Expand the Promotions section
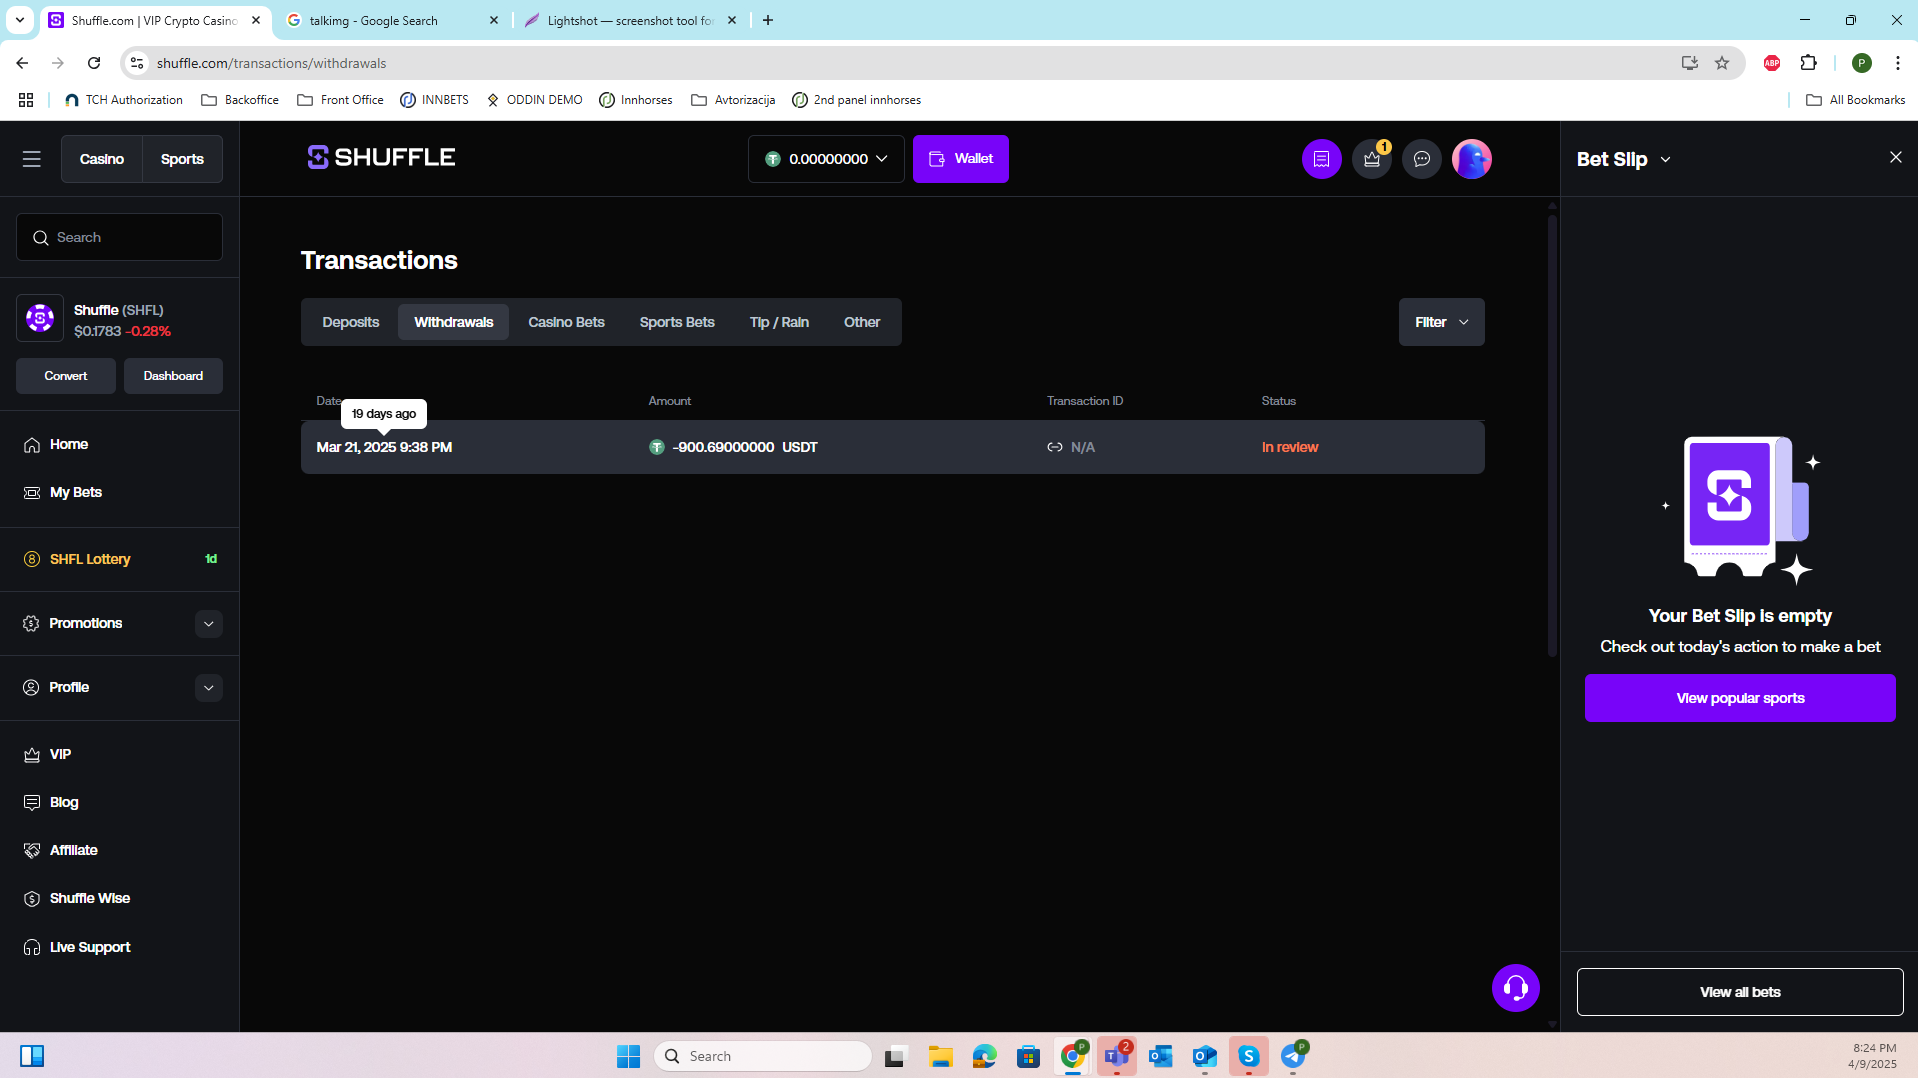 pos(208,623)
